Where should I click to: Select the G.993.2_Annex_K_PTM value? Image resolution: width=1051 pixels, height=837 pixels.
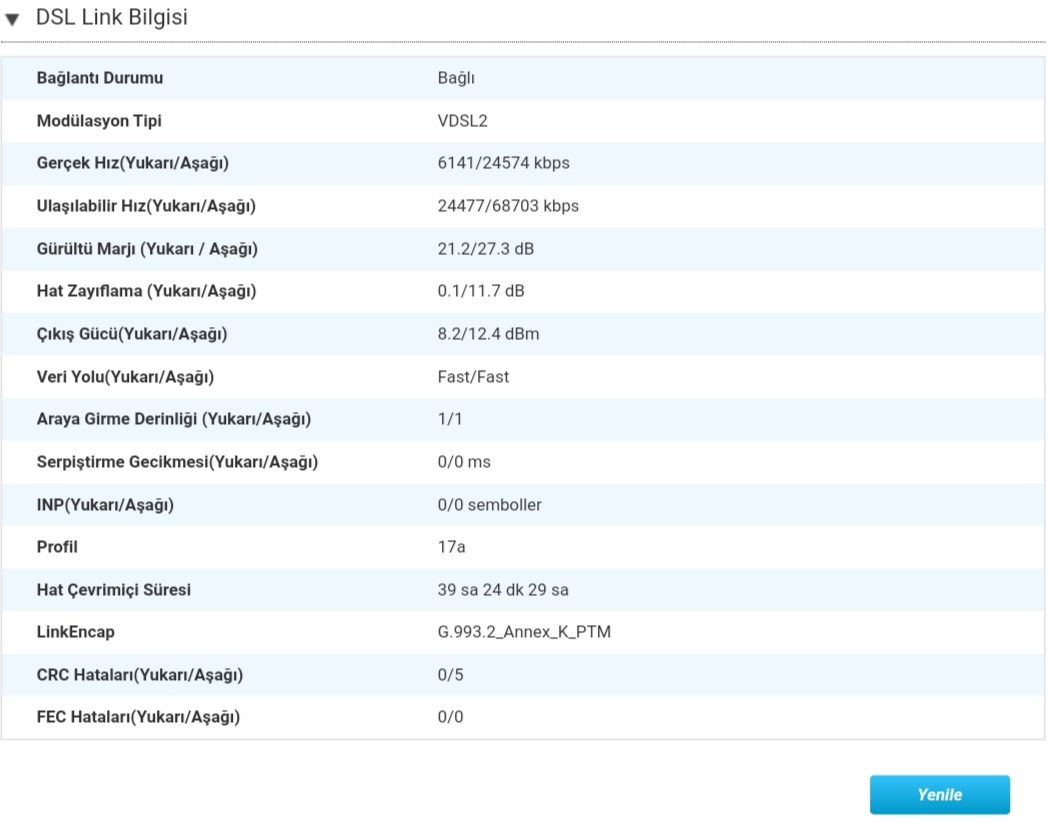pyautogui.click(x=524, y=632)
